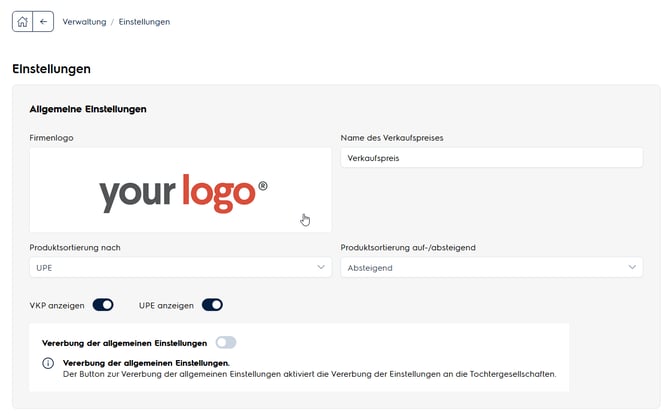670x416 pixels.
Task: Enable Vererbung der allgemeinen Einstellungen toggle
Action: point(226,343)
